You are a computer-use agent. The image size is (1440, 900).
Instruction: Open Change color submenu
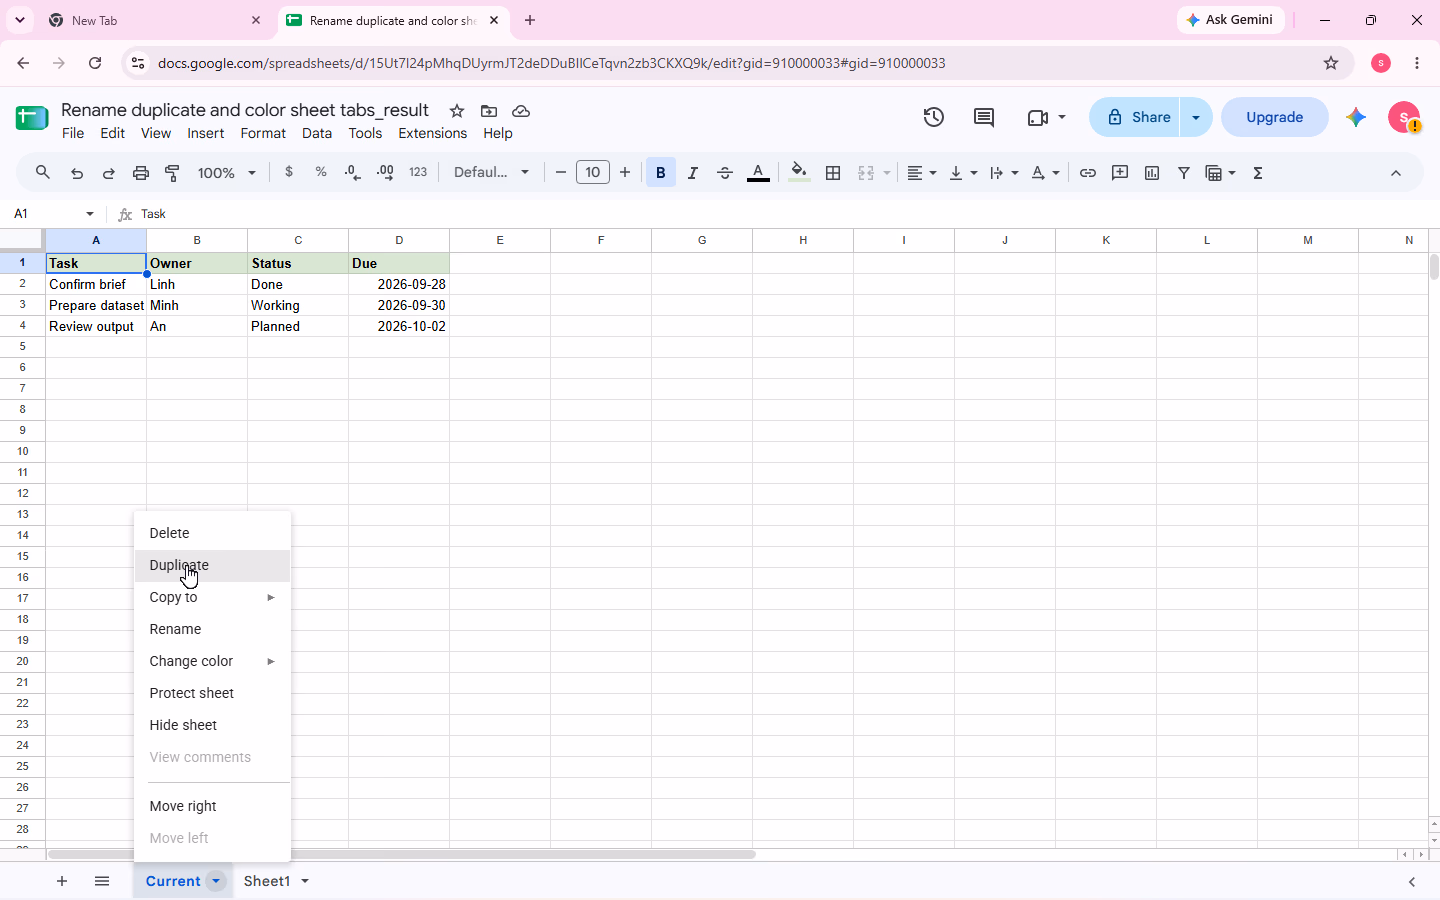click(212, 661)
